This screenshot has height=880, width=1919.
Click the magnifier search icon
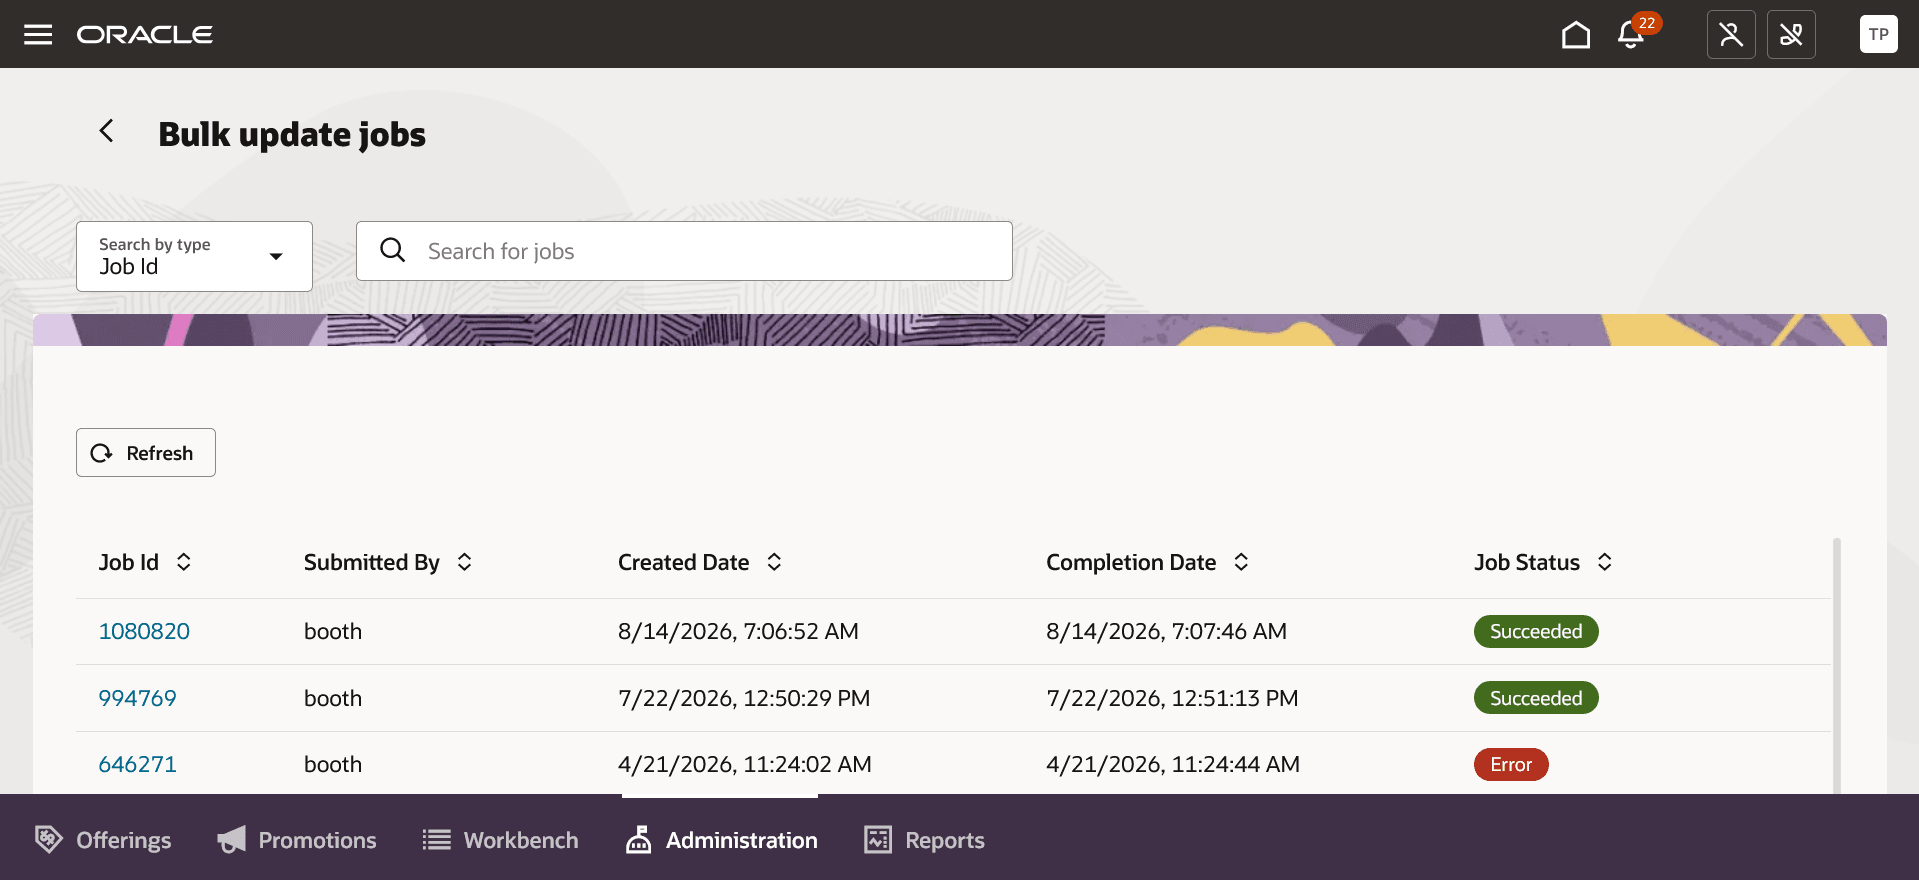[x=393, y=250]
